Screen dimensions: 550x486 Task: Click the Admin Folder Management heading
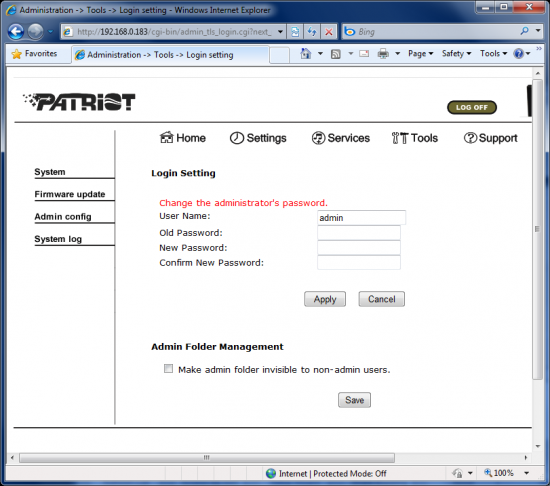click(217, 347)
